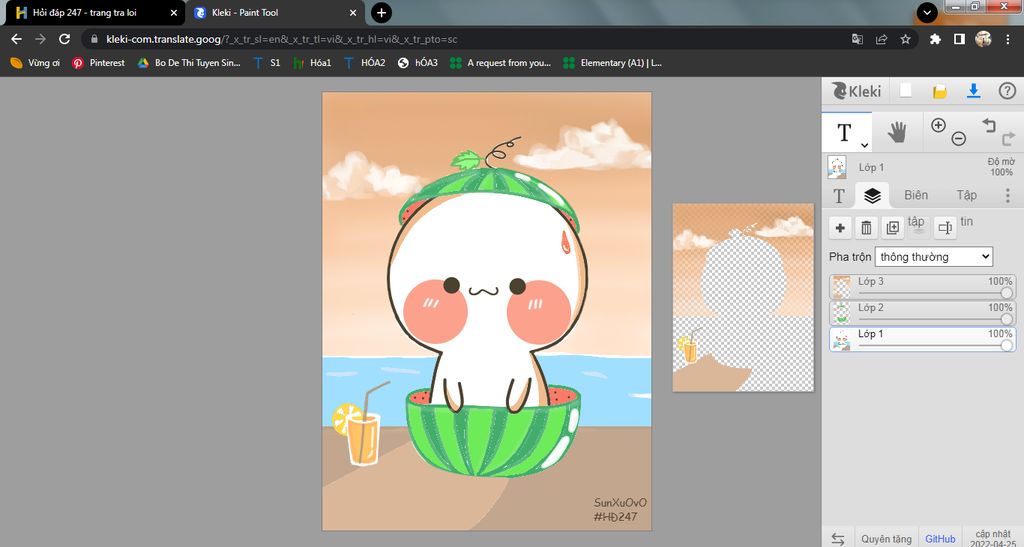1024x547 pixels.
Task: Undo the last action
Action: tap(988, 125)
